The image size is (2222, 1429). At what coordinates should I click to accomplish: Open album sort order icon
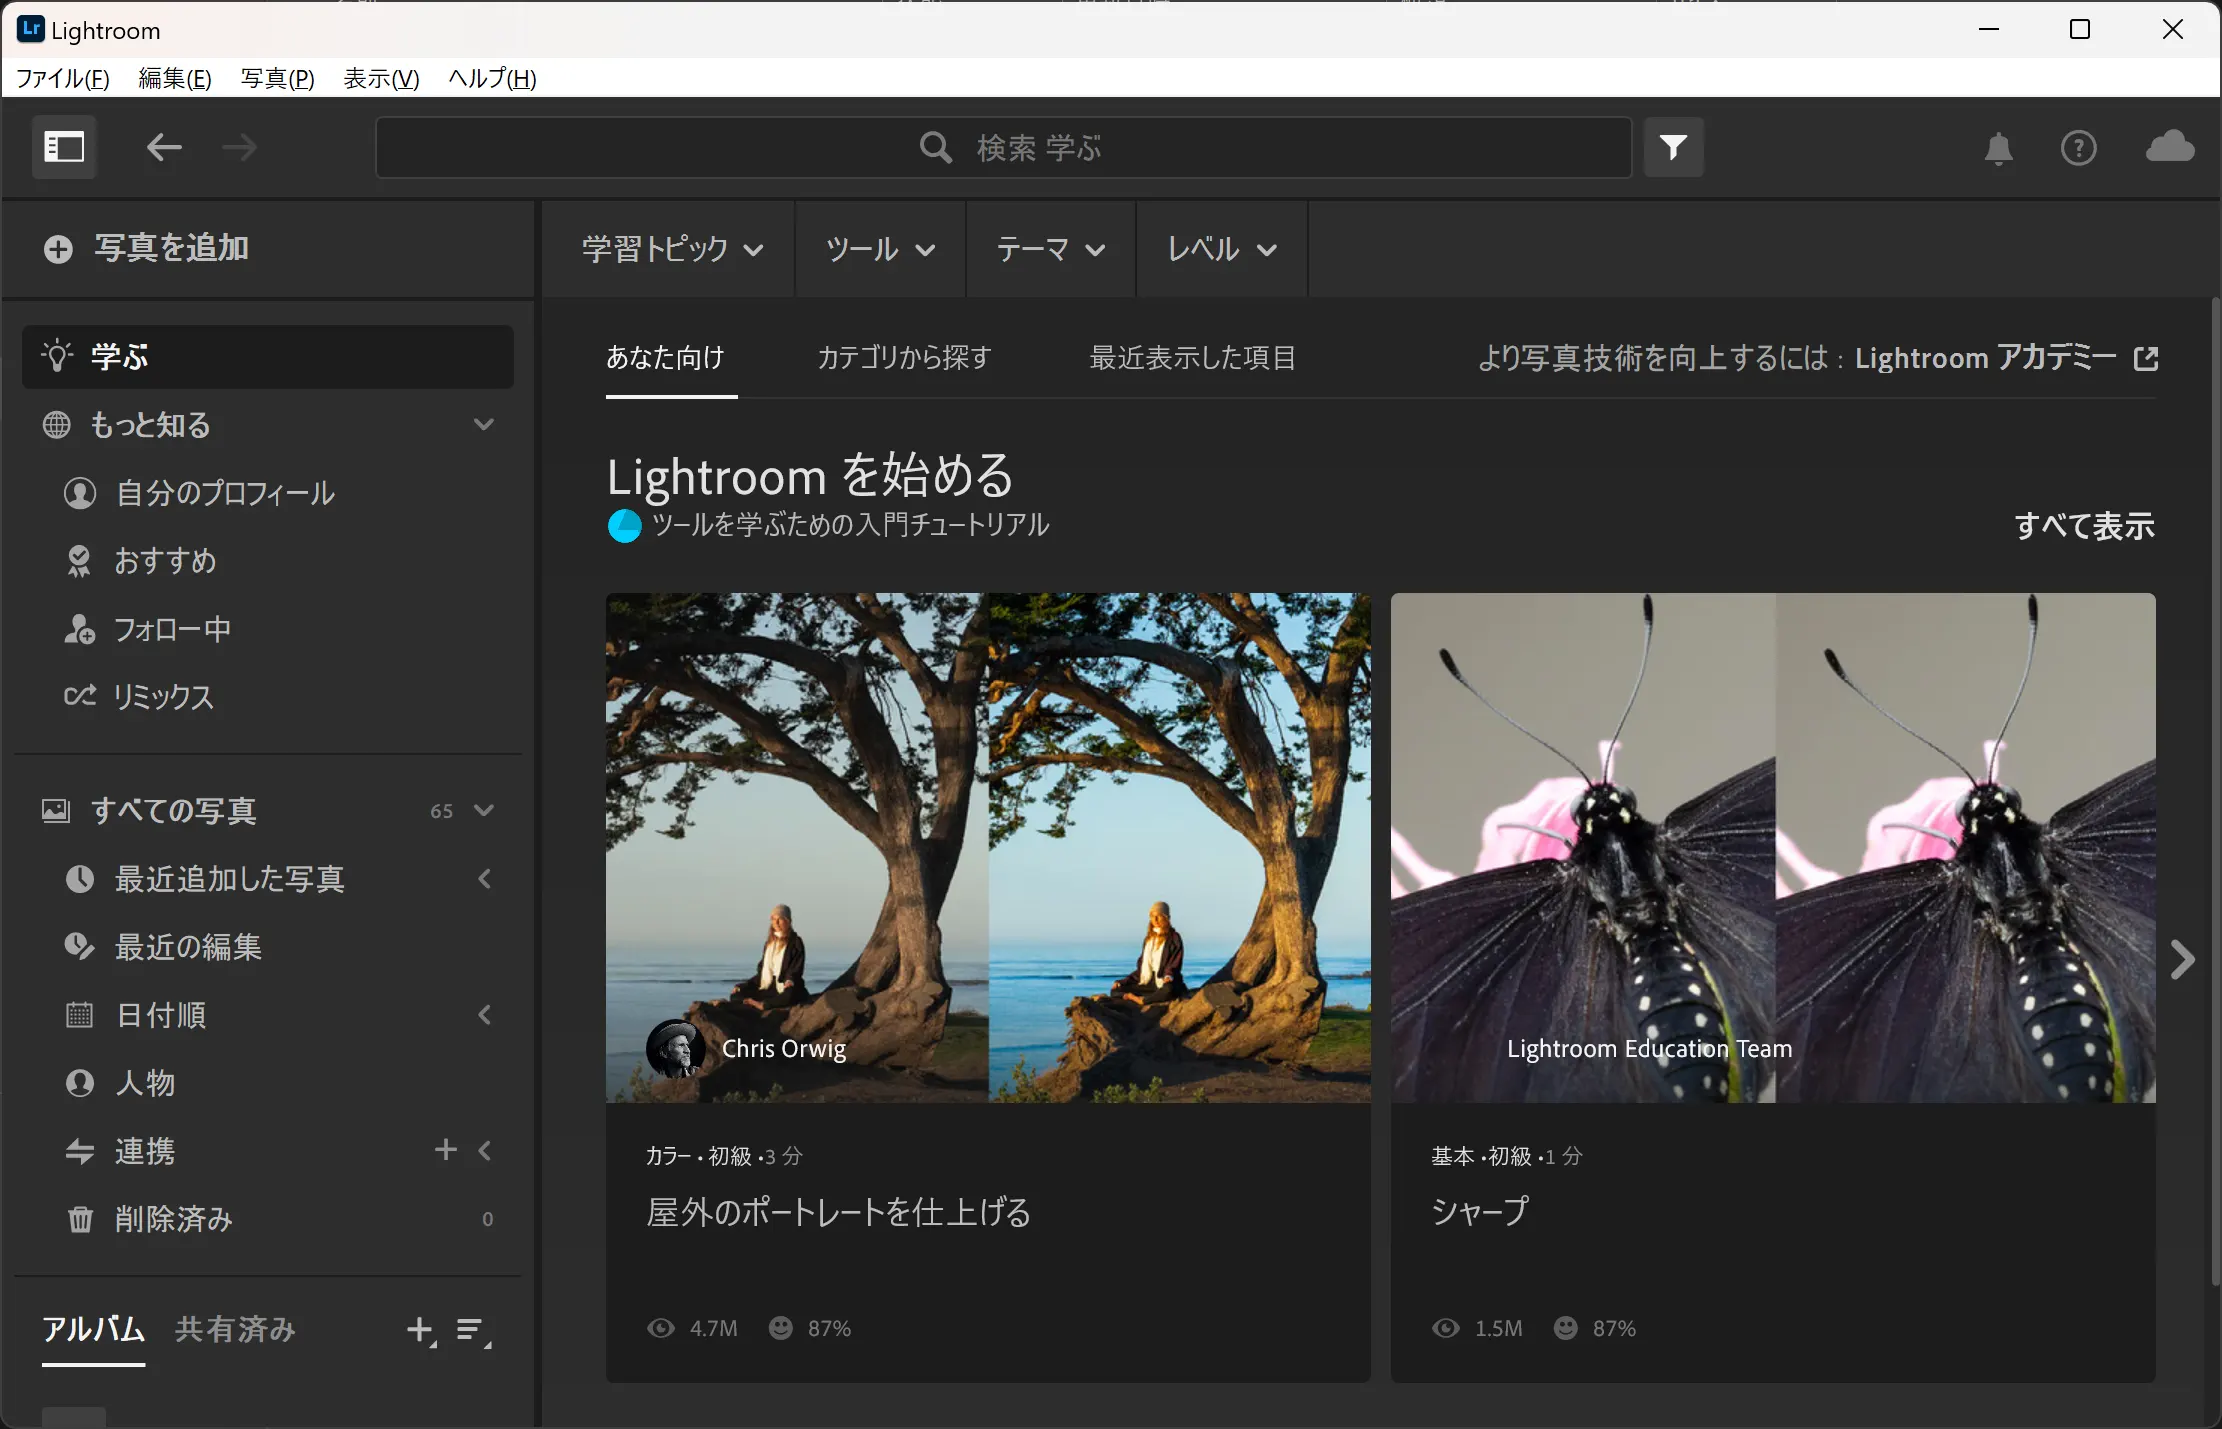point(472,1330)
